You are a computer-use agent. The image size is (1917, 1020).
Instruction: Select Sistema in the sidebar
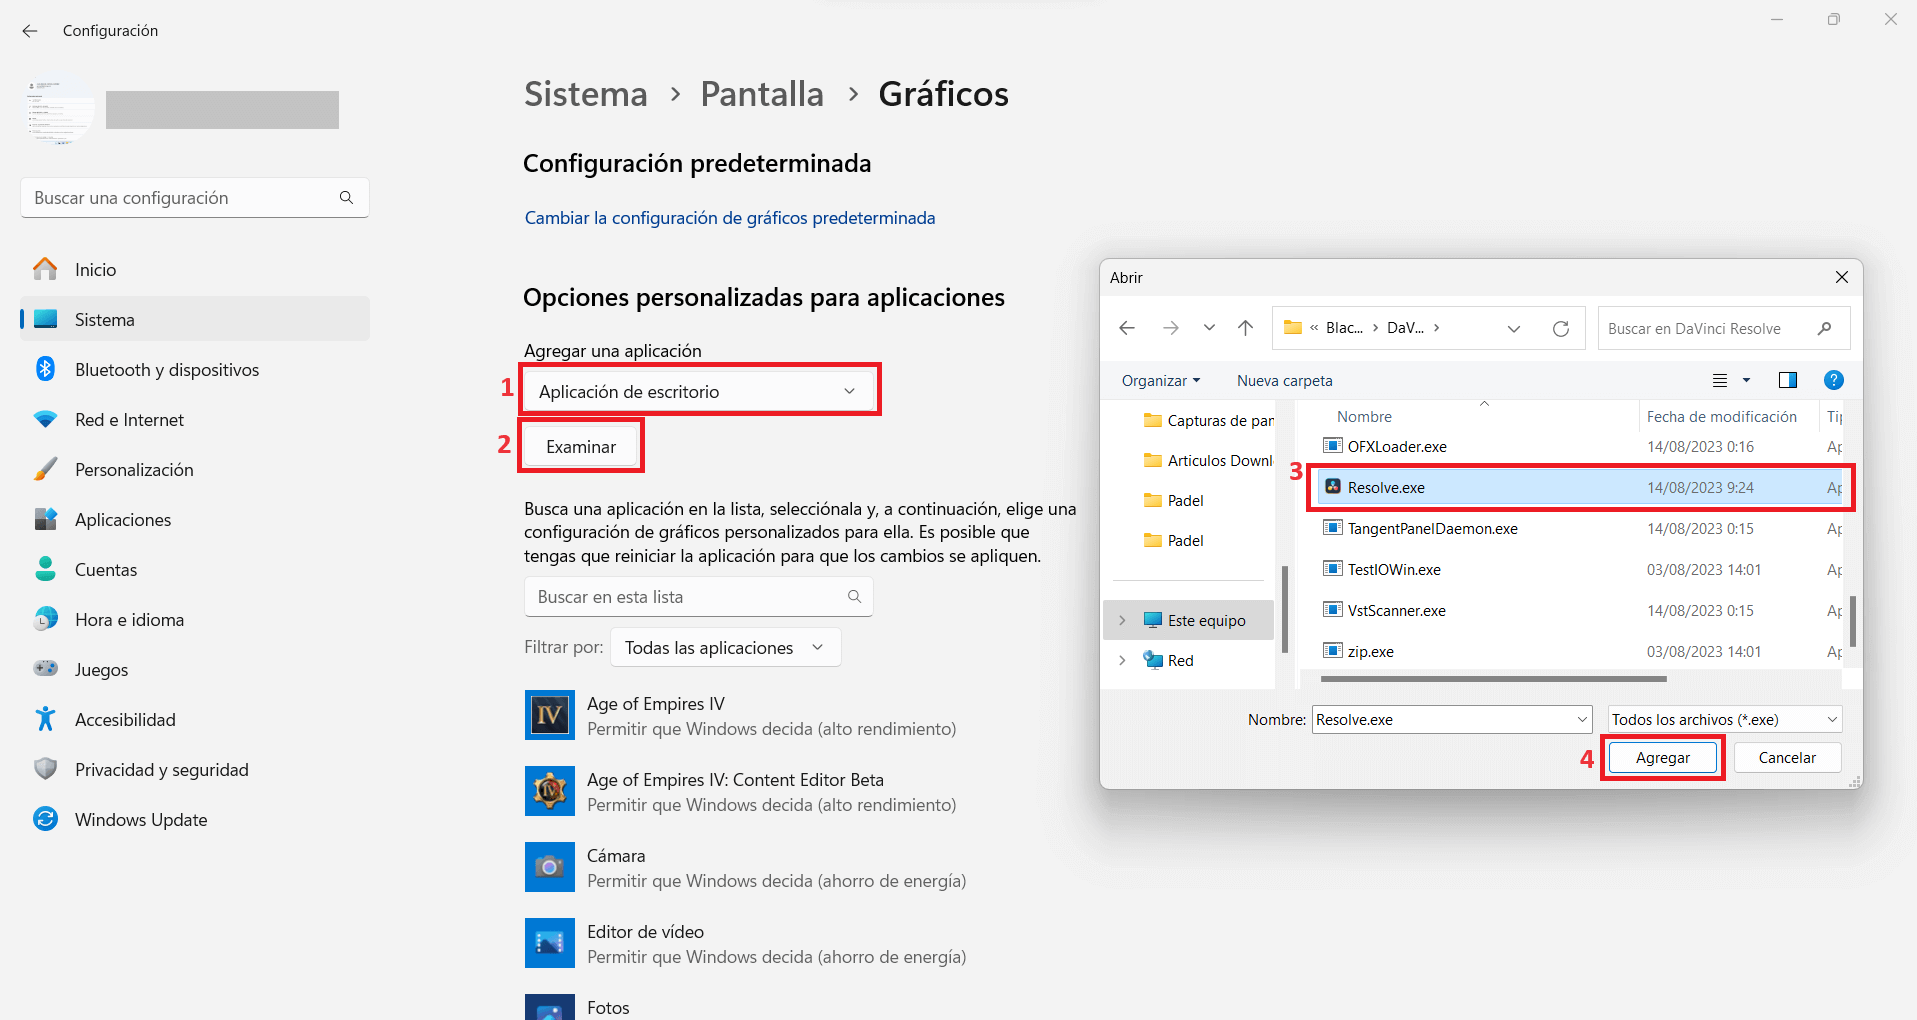click(195, 319)
